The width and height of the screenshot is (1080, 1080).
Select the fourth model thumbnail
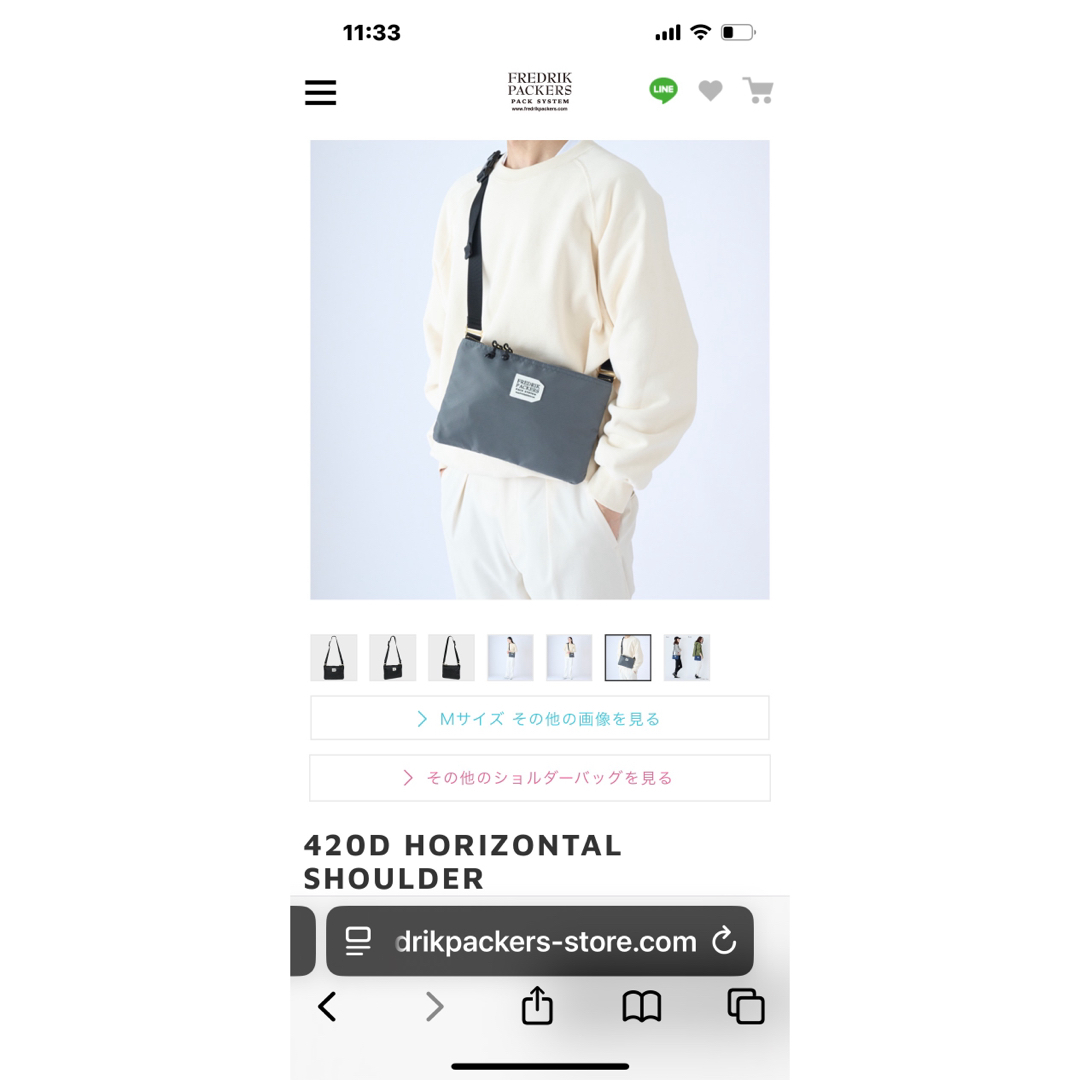point(510,658)
